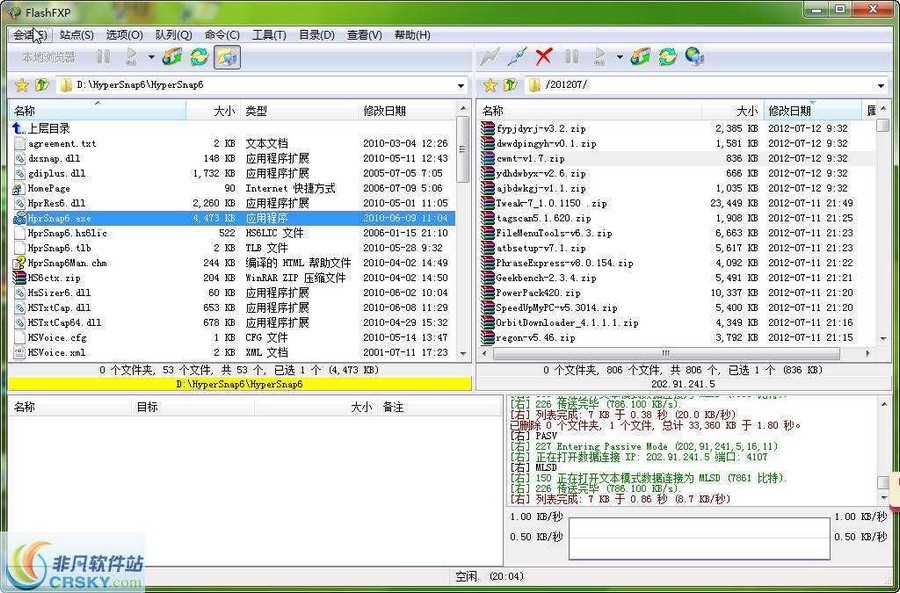The height and width of the screenshot is (593, 900).
Task: Open transfer dropdown arrow in local toolbar
Action: click(151, 57)
